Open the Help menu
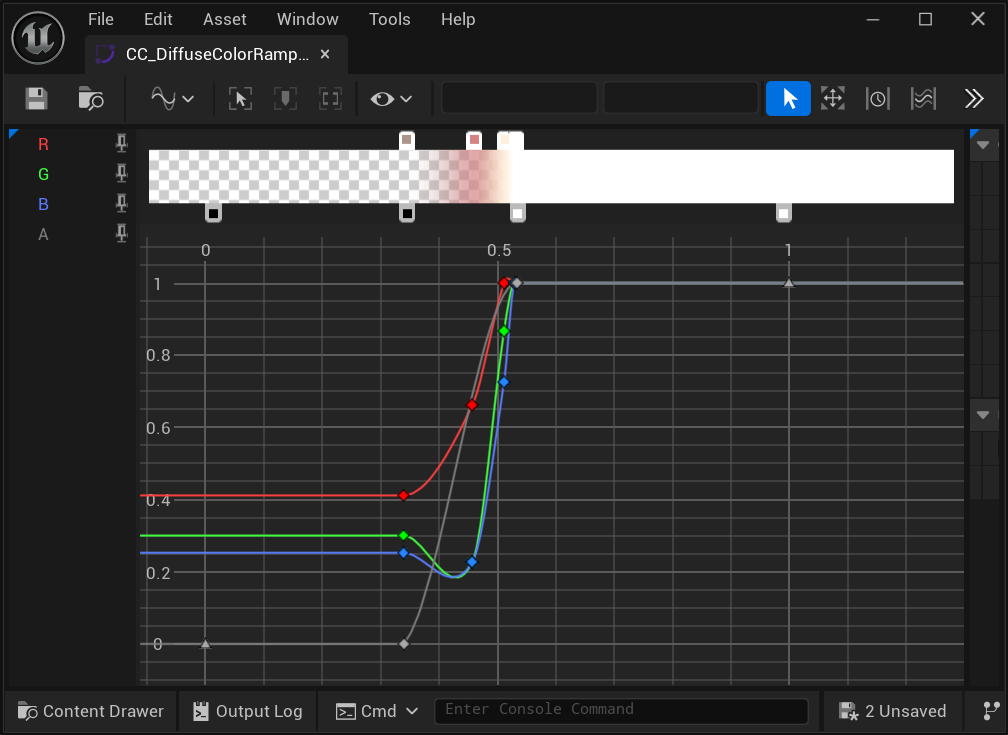Image resolution: width=1008 pixels, height=735 pixels. (458, 19)
